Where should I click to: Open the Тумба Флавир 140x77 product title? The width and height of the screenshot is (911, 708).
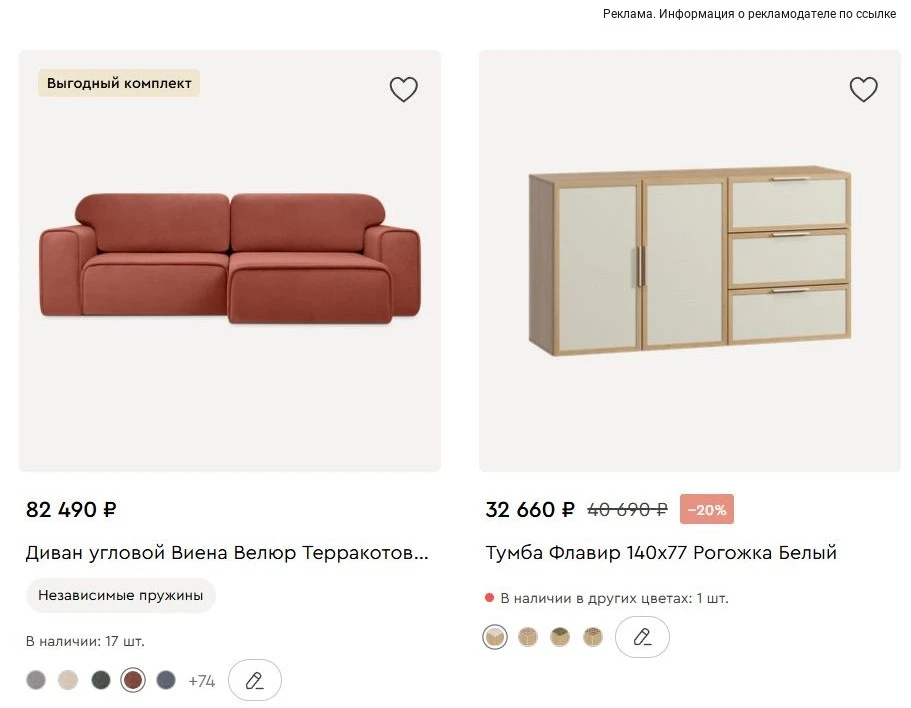[661, 552]
